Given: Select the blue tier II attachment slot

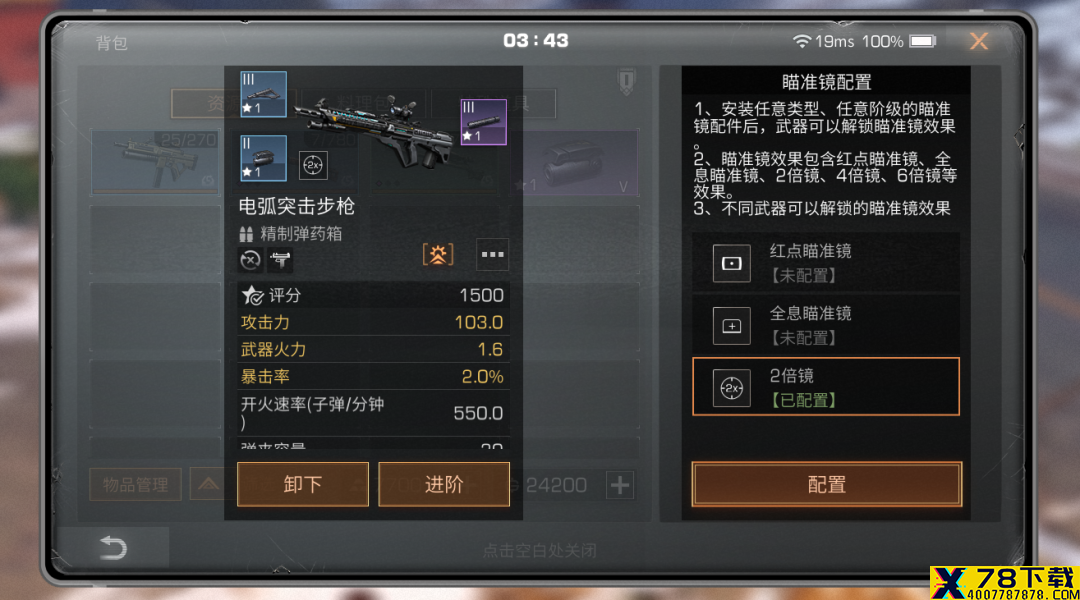Looking at the screenshot, I should pyautogui.click(x=263, y=158).
